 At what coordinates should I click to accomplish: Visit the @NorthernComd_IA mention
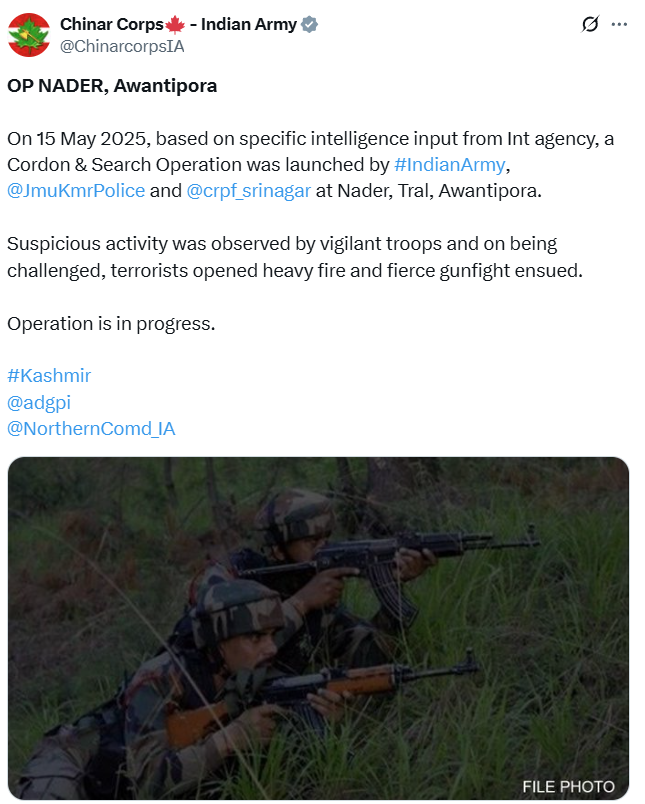click(x=91, y=429)
